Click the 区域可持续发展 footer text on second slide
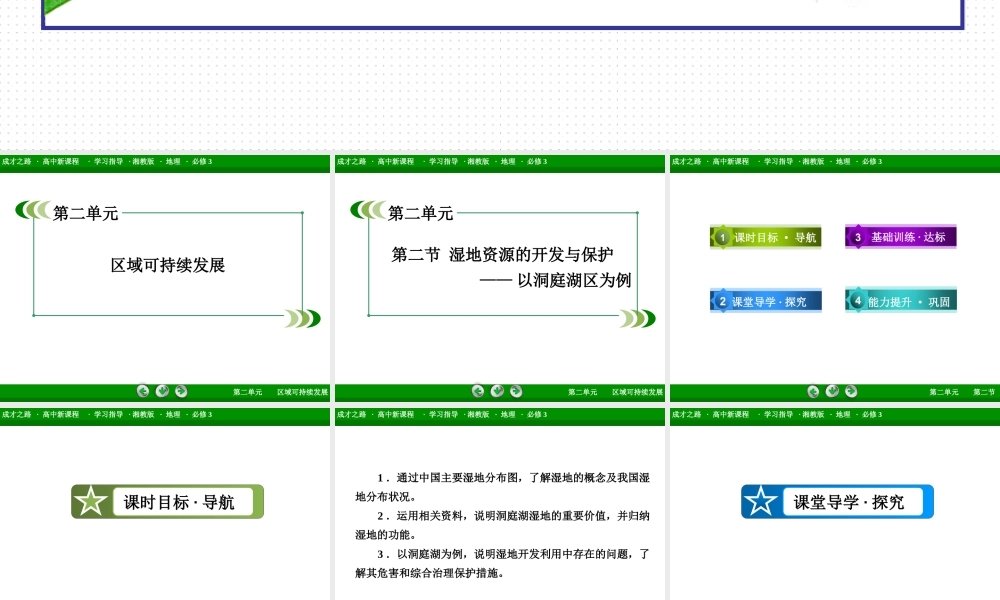The image size is (1000, 600). coord(637,392)
